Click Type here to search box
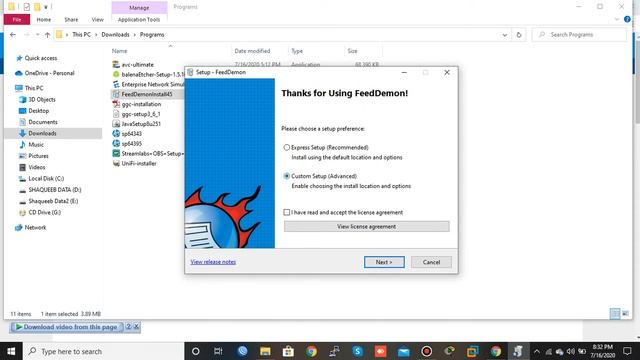Screen dimensions: 640x360 [x=104, y=351]
